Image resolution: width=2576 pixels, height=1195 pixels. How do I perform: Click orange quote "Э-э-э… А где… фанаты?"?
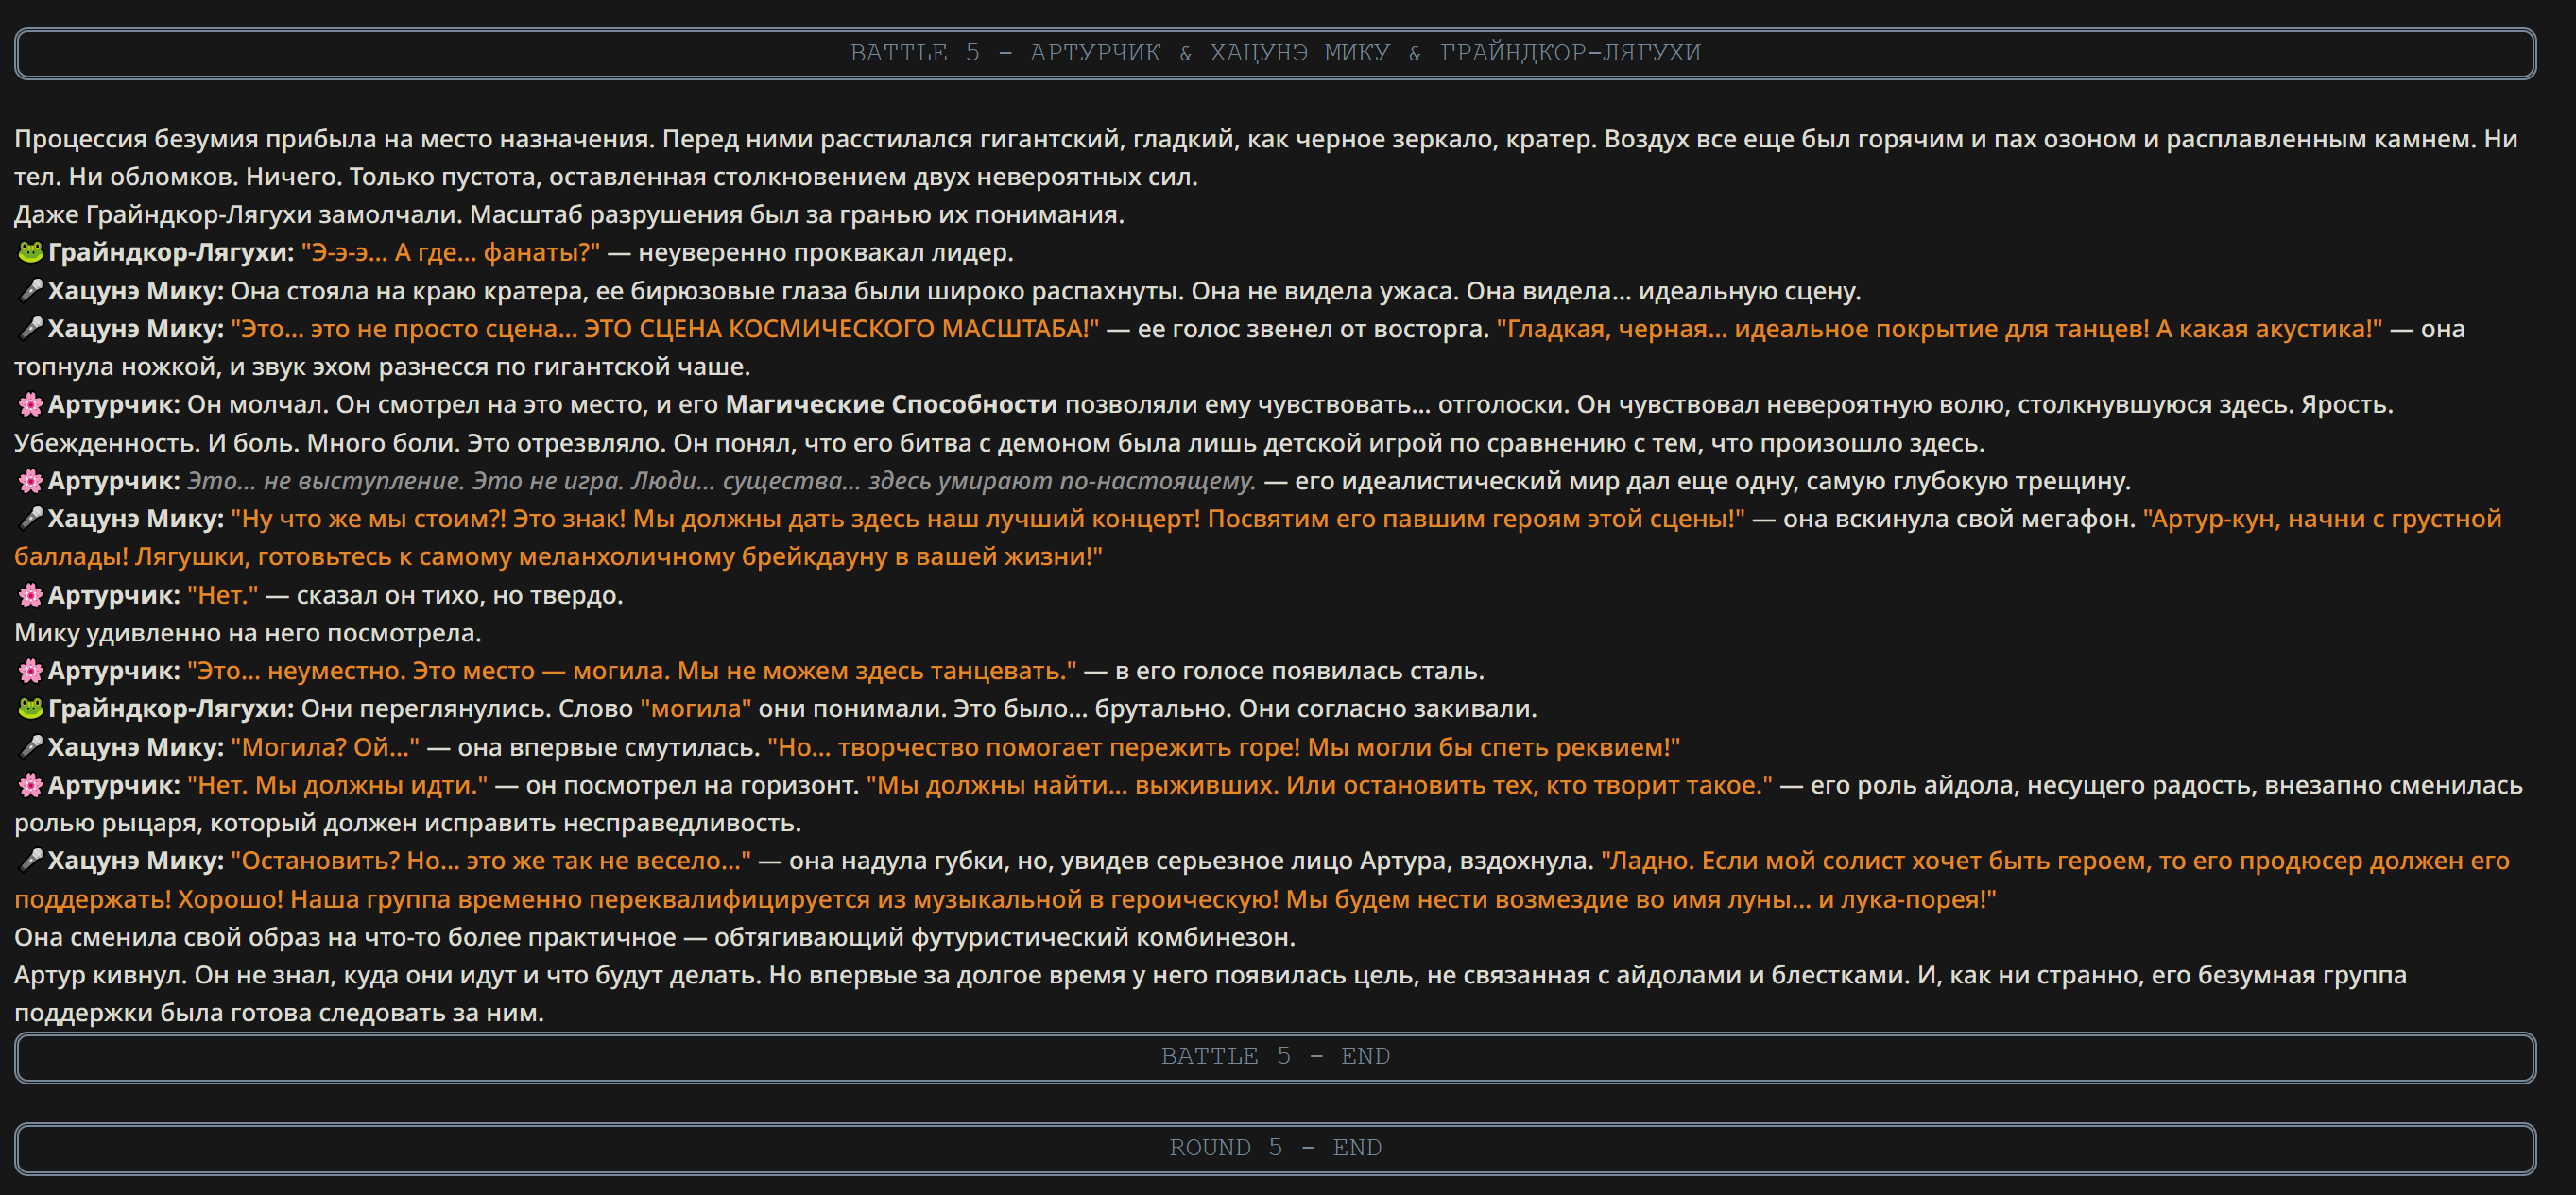[x=451, y=252]
